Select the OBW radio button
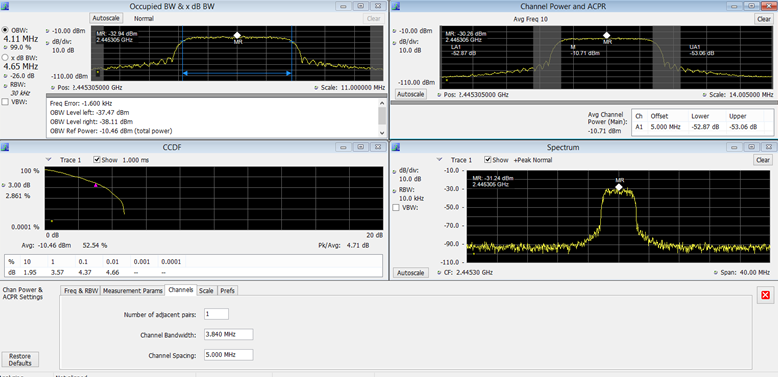 pos(5,30)
